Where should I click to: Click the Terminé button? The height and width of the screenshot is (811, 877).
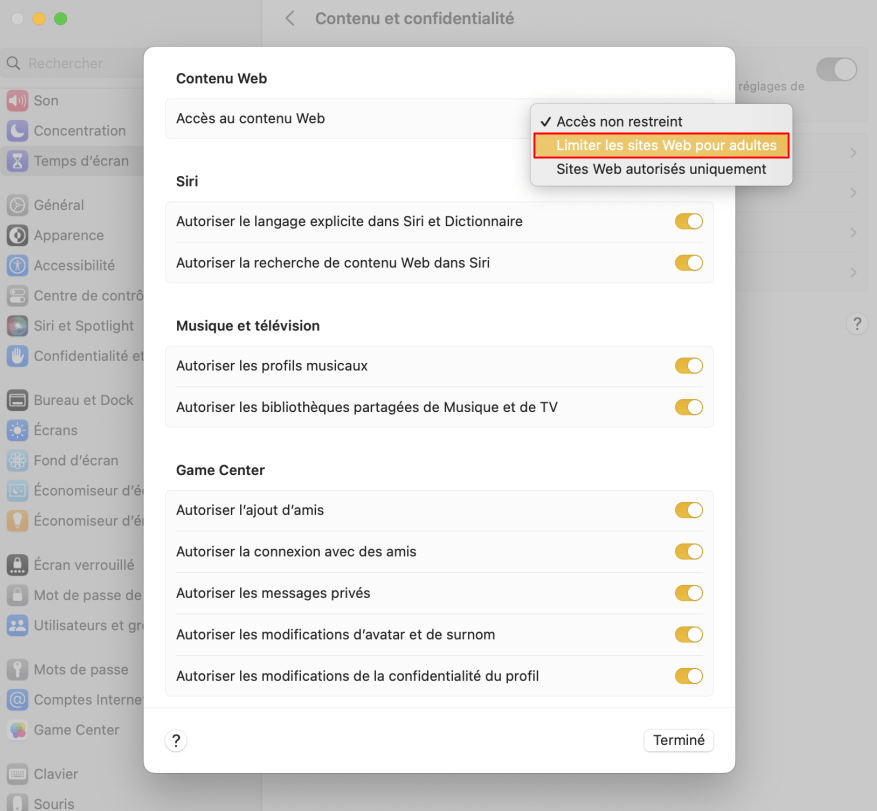(x=678, y=741)
